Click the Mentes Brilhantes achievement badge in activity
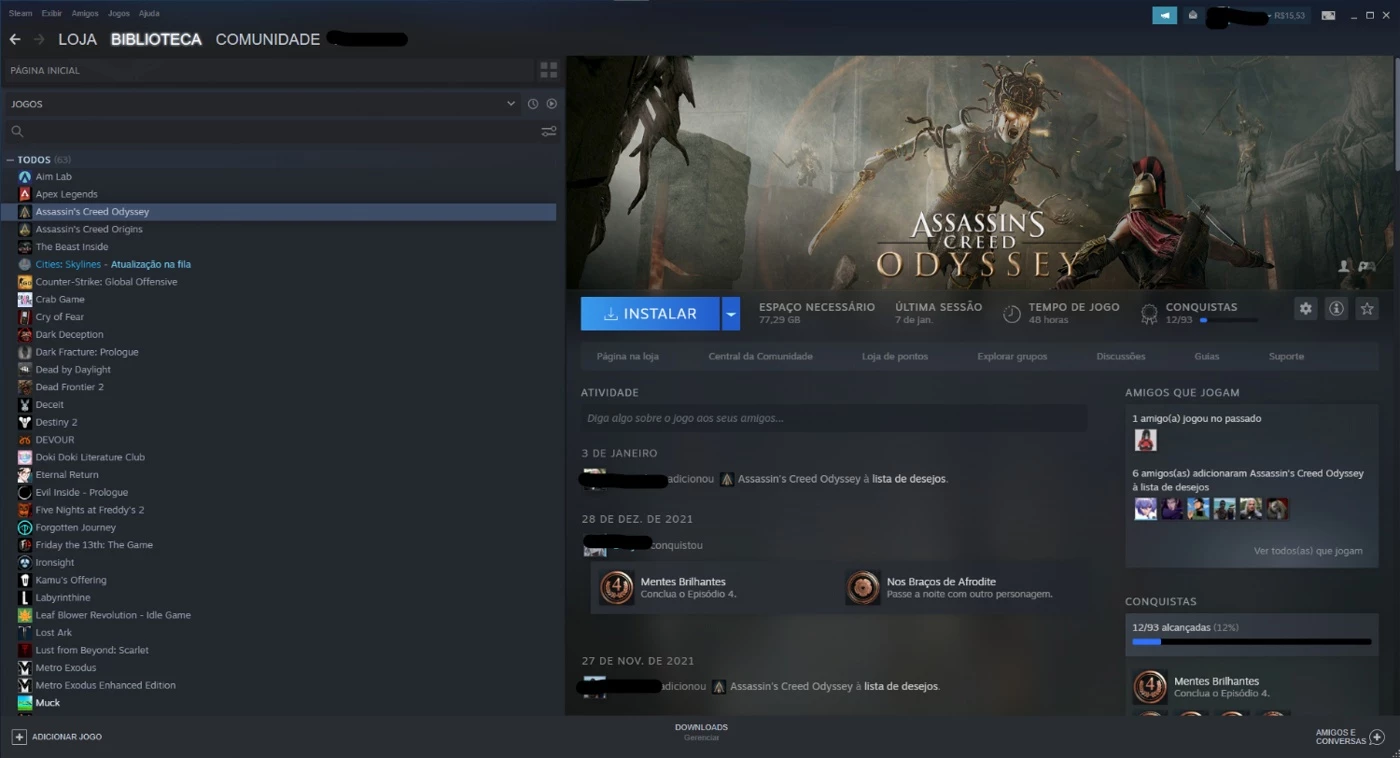 [617, 588]
